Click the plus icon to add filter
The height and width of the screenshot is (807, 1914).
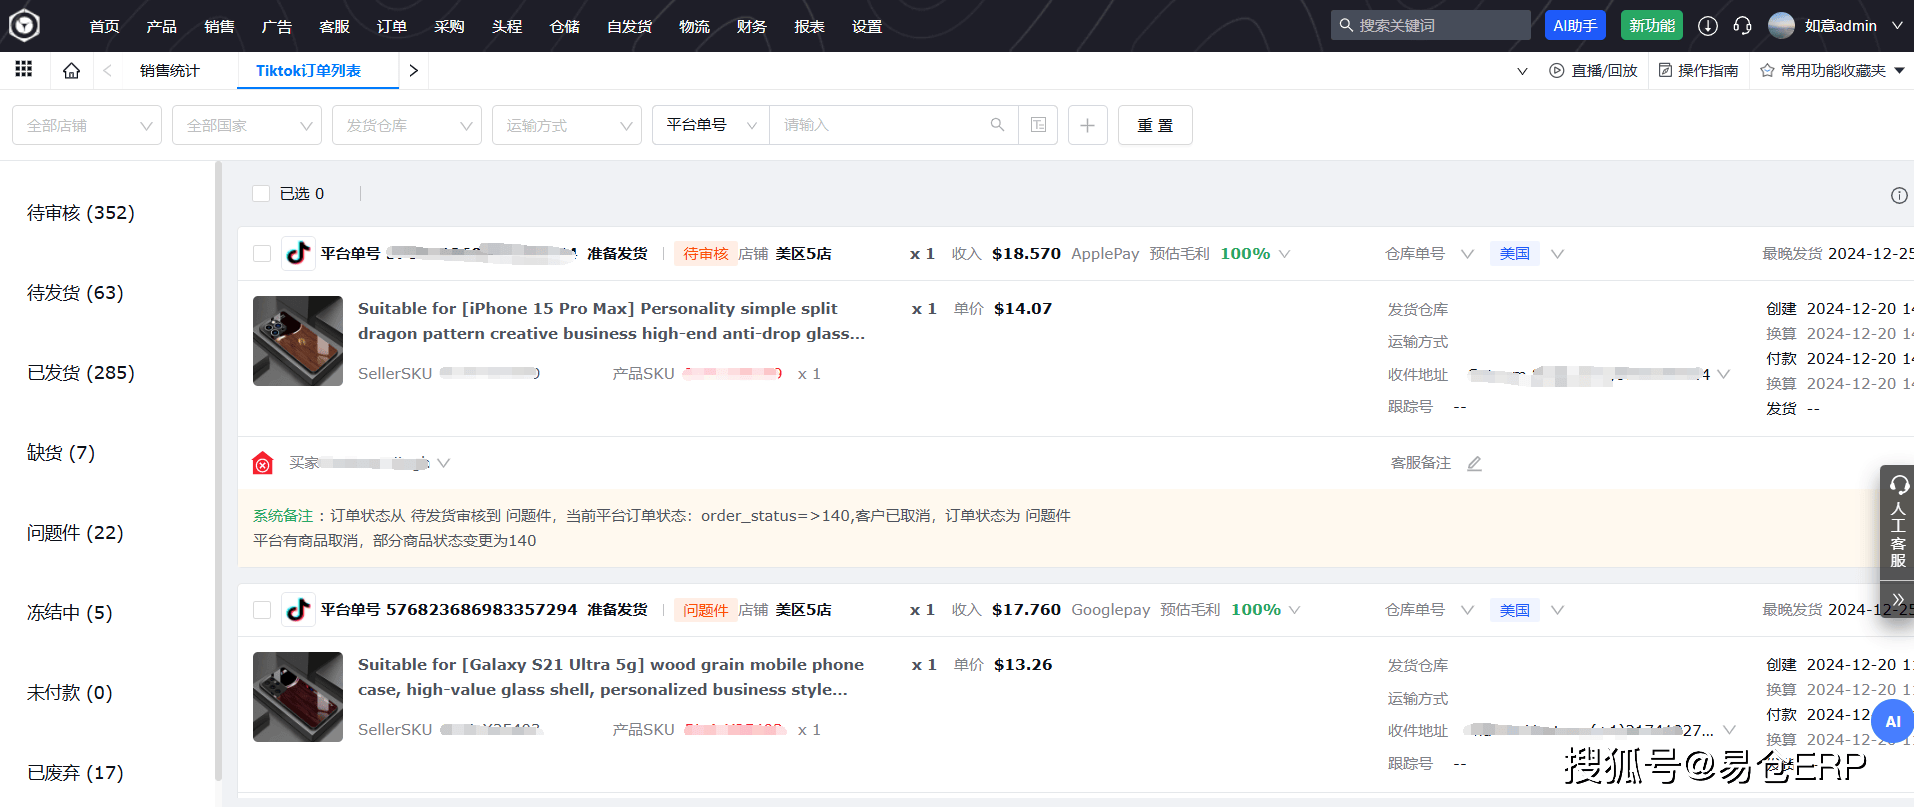[x=1087, y=125]
